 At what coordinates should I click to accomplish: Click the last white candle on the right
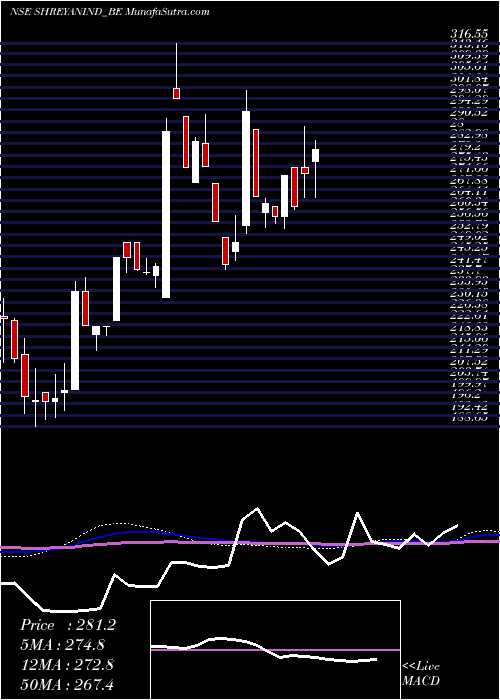[315, 155]
